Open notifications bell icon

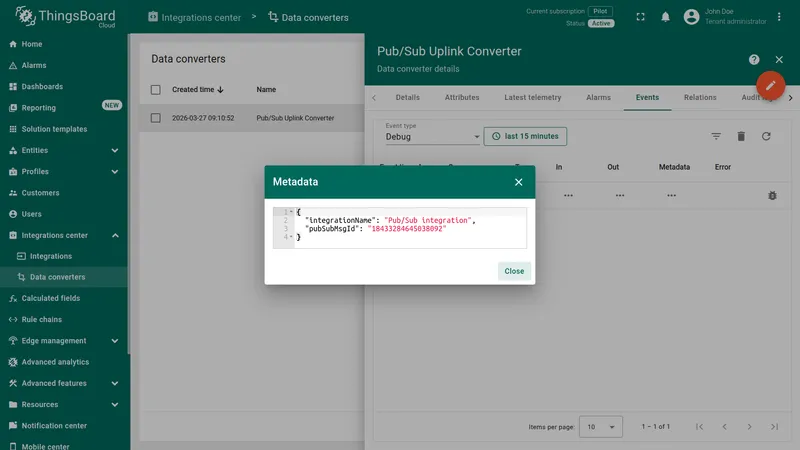665,17
